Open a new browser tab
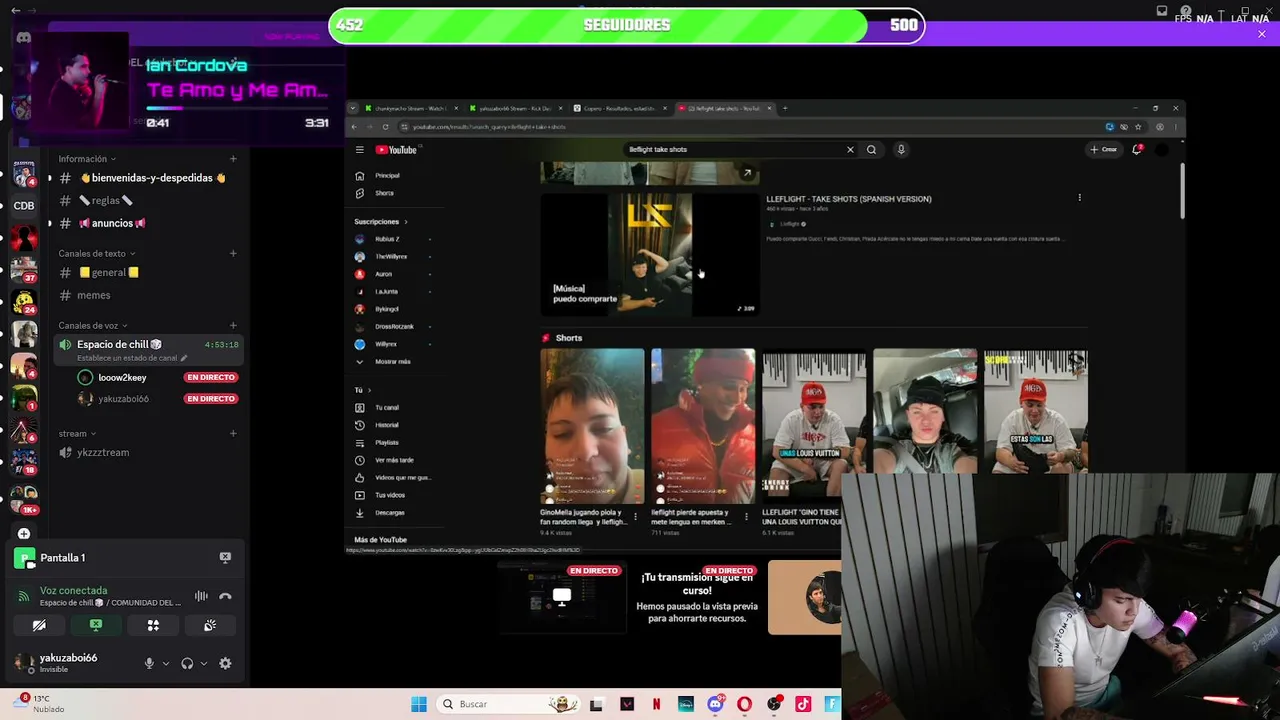The height and width of the screenshot is (720, 1280). click(785, 108)
